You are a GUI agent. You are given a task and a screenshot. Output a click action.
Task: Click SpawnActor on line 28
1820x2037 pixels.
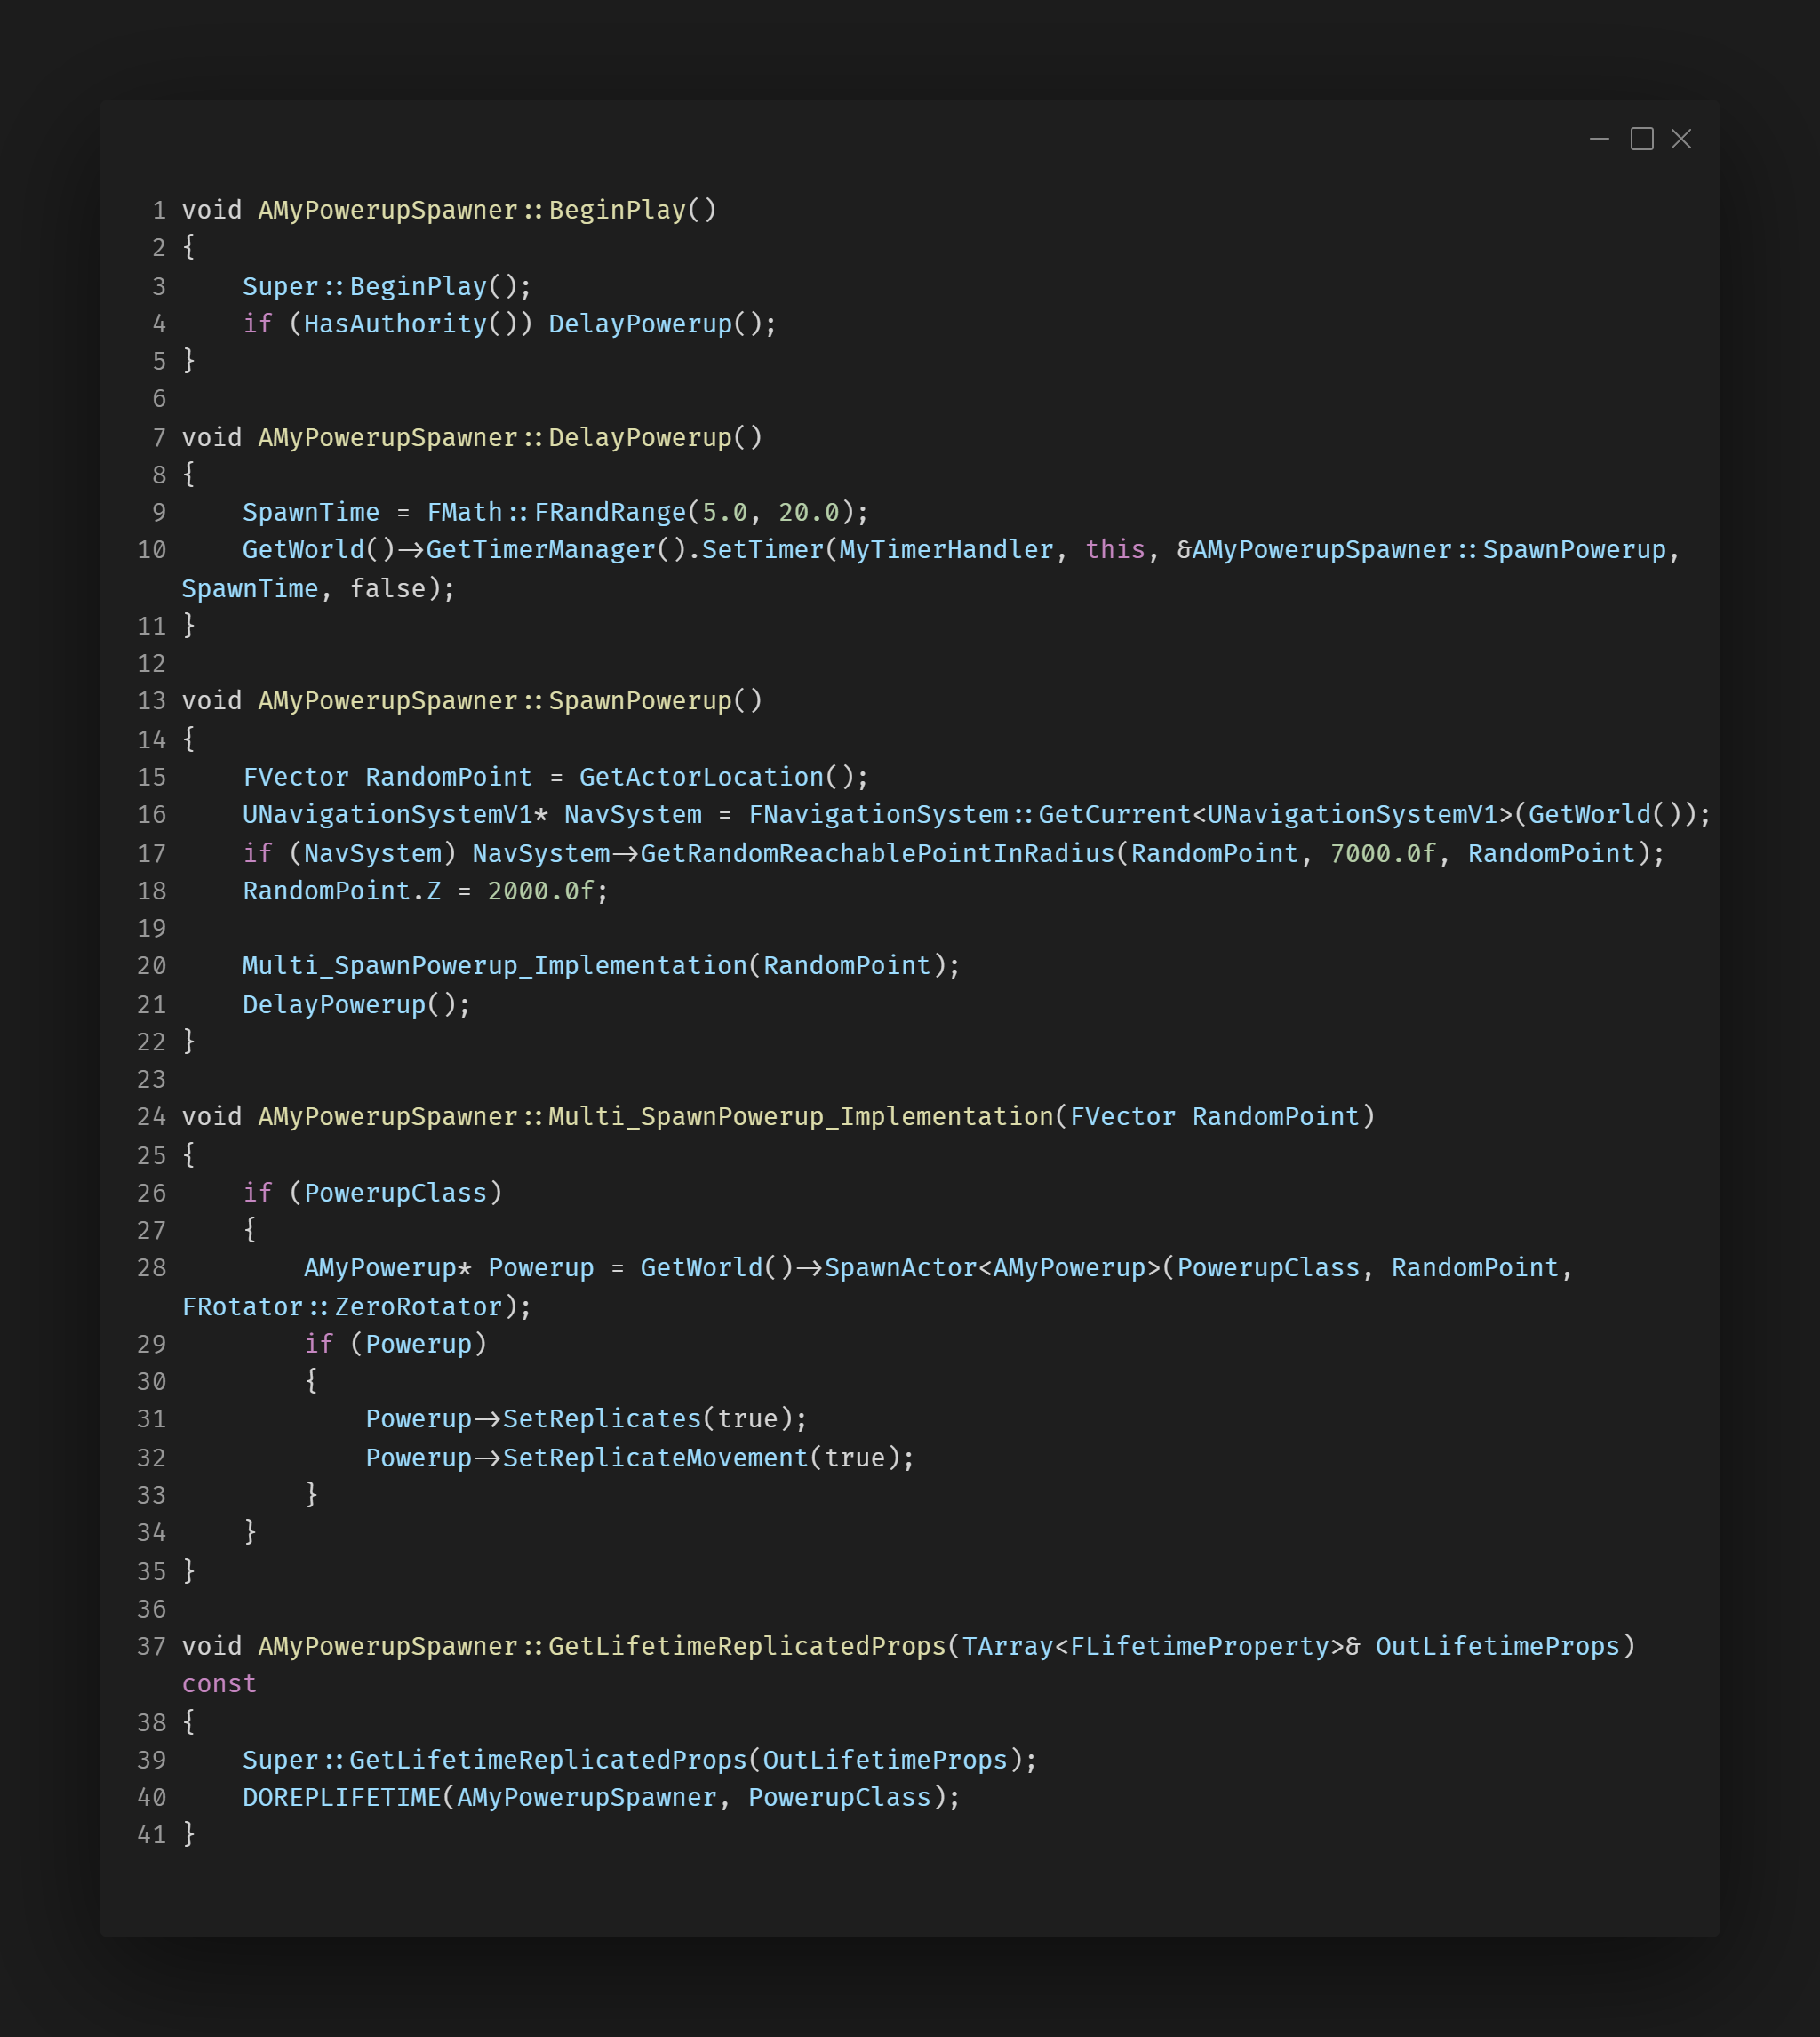click(x=900, y=1268)
